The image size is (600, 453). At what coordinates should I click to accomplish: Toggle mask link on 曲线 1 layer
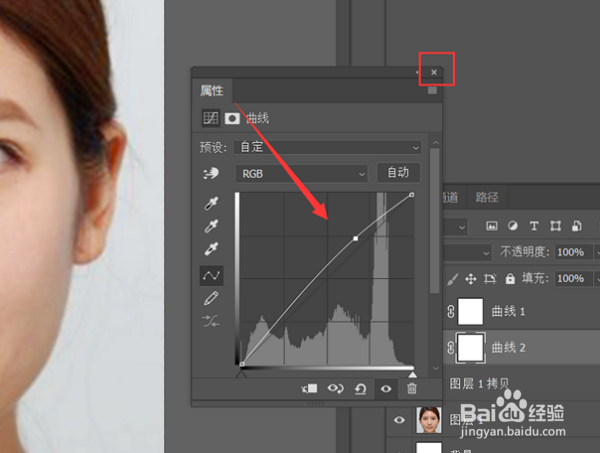point(451,311)
